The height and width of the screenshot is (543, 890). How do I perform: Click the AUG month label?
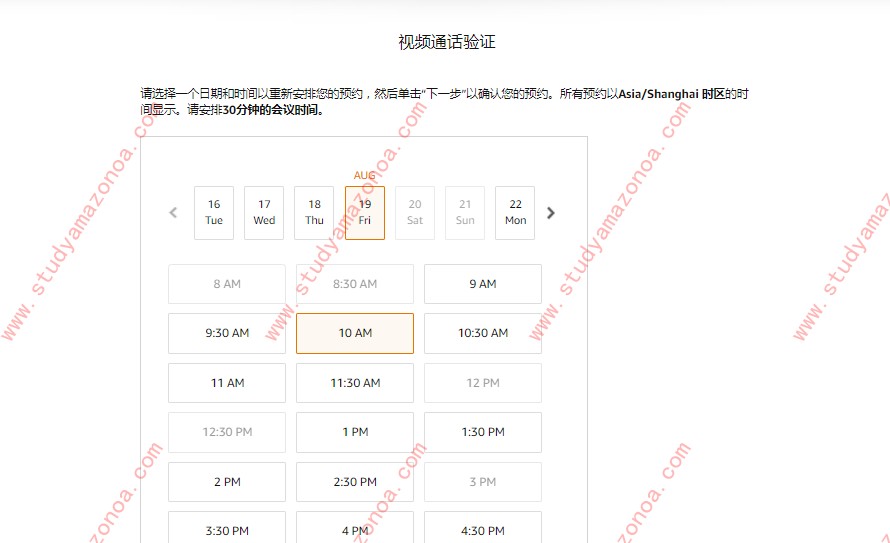tap(364, 175)
